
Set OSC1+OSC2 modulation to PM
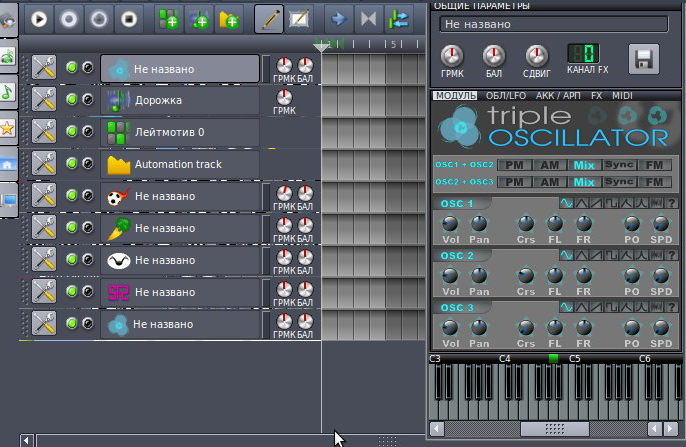pos(514,165)
